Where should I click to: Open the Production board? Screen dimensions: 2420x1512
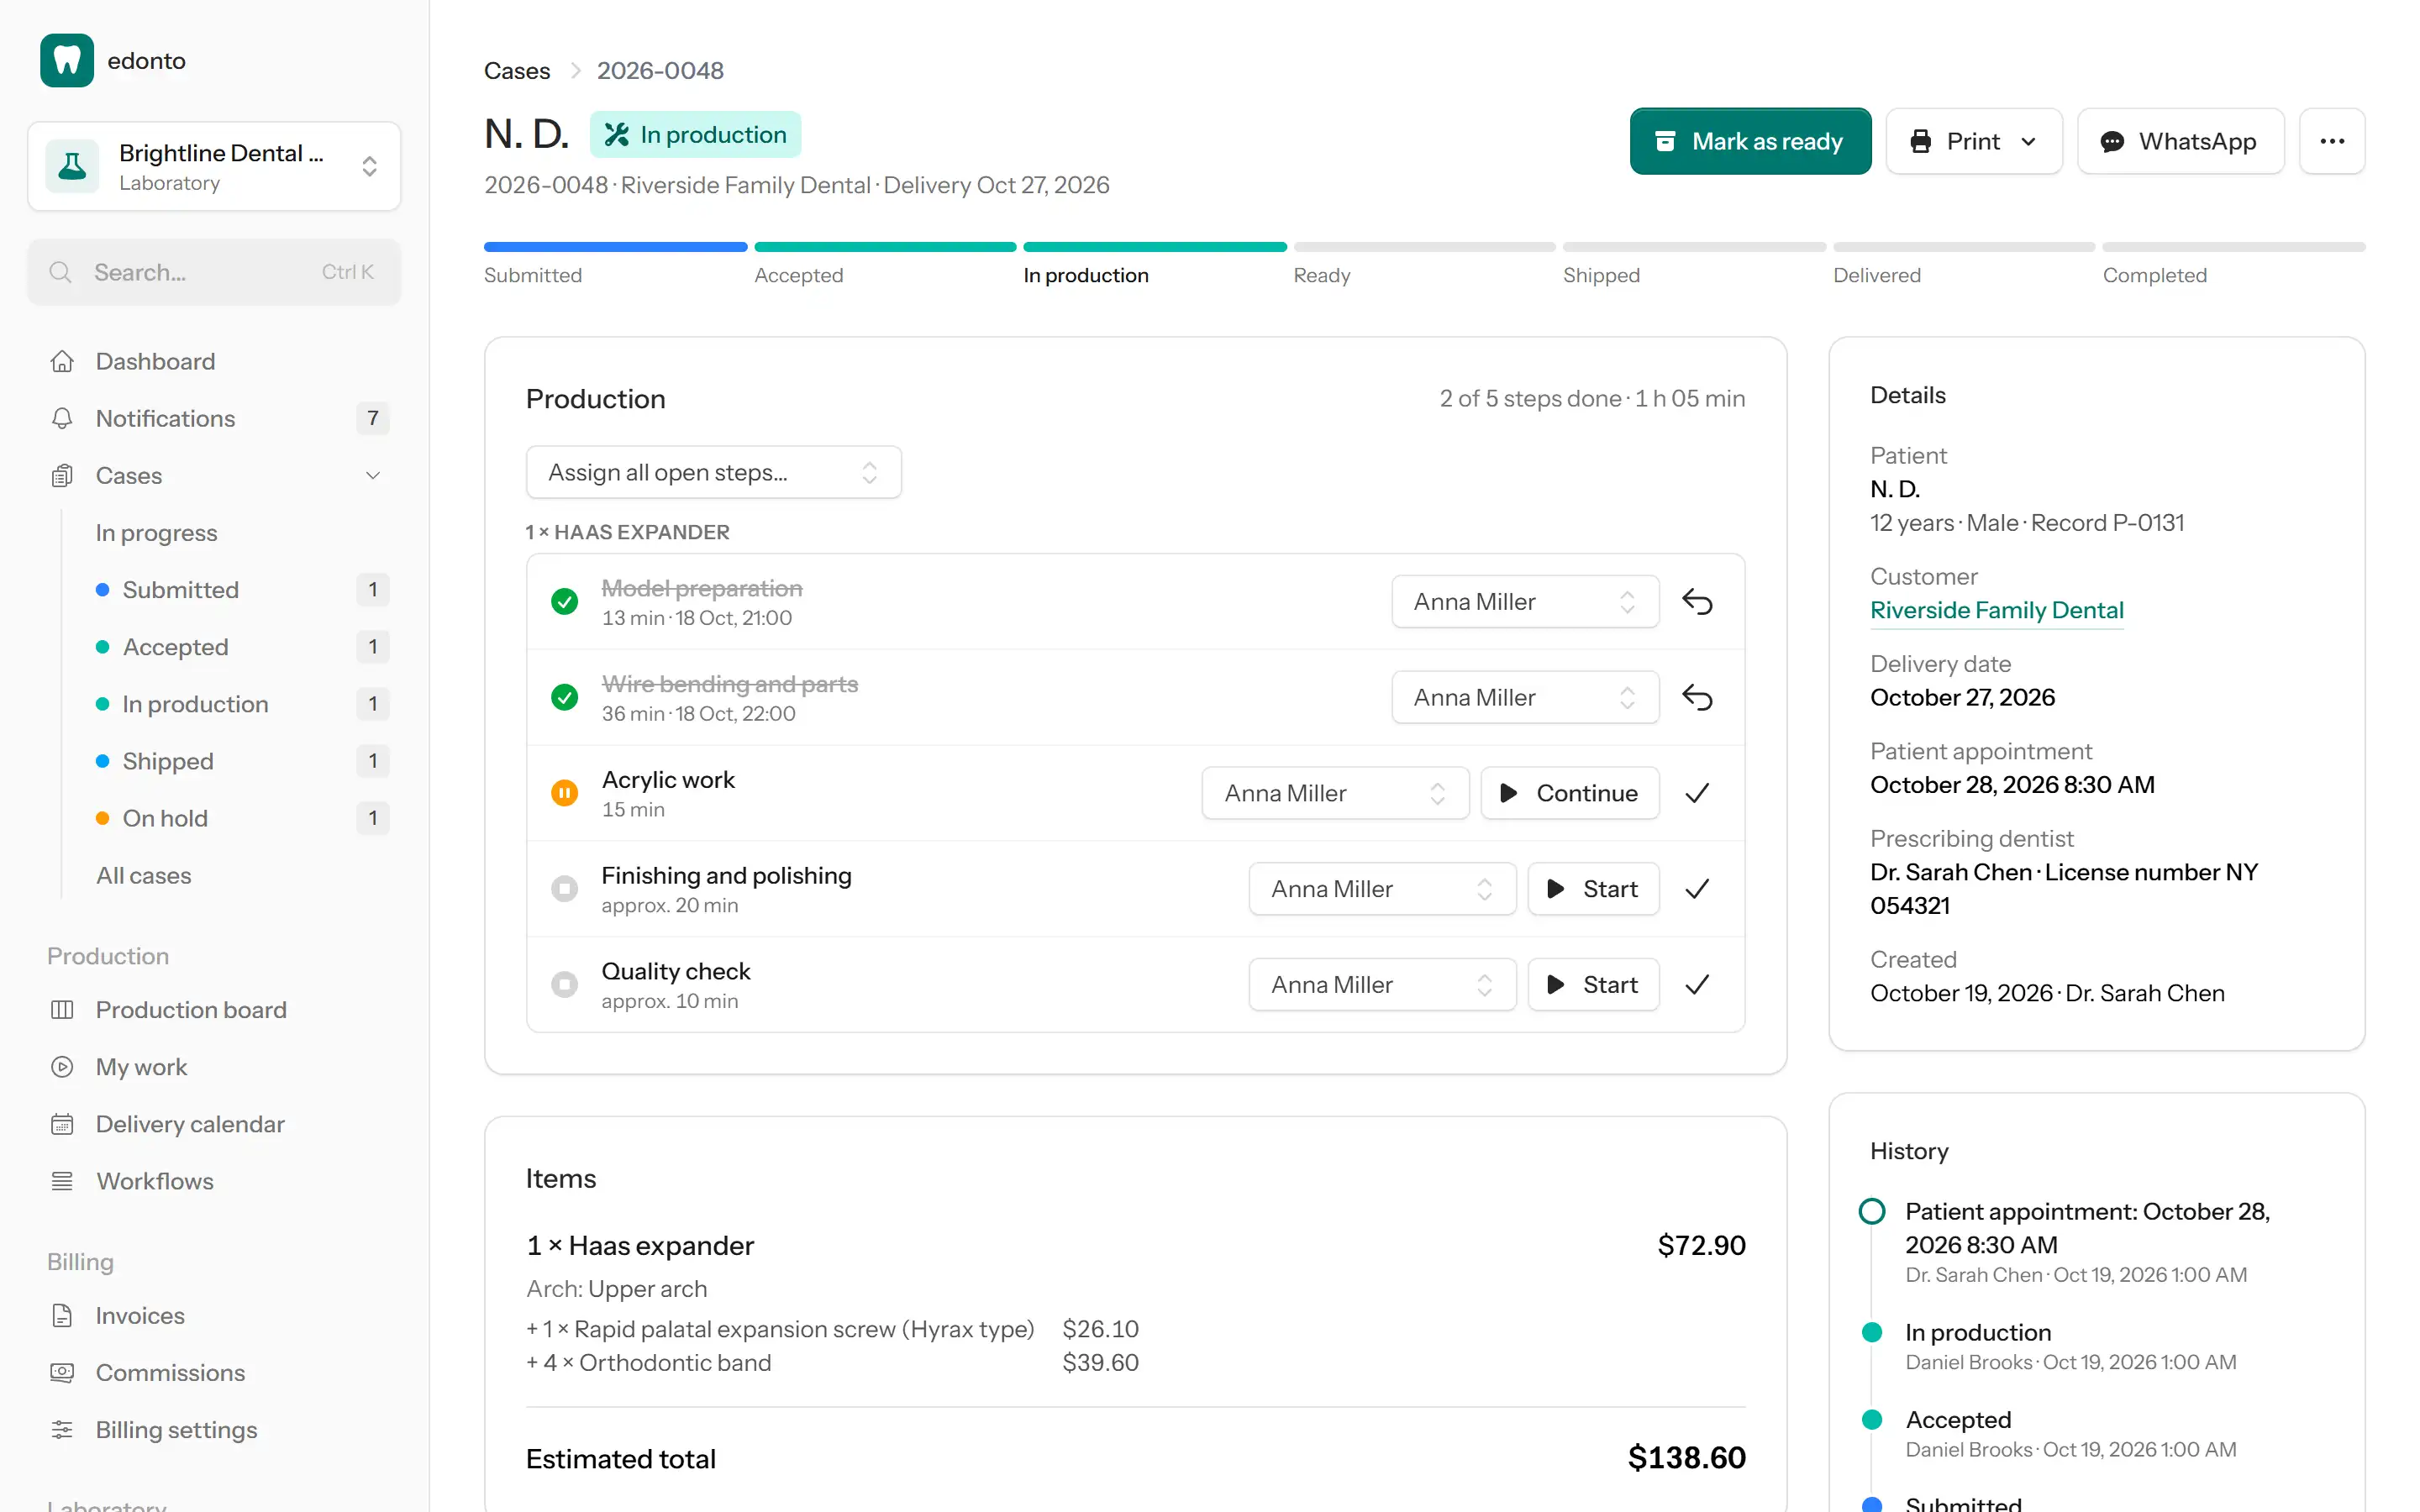click(x=215, y=1010)
